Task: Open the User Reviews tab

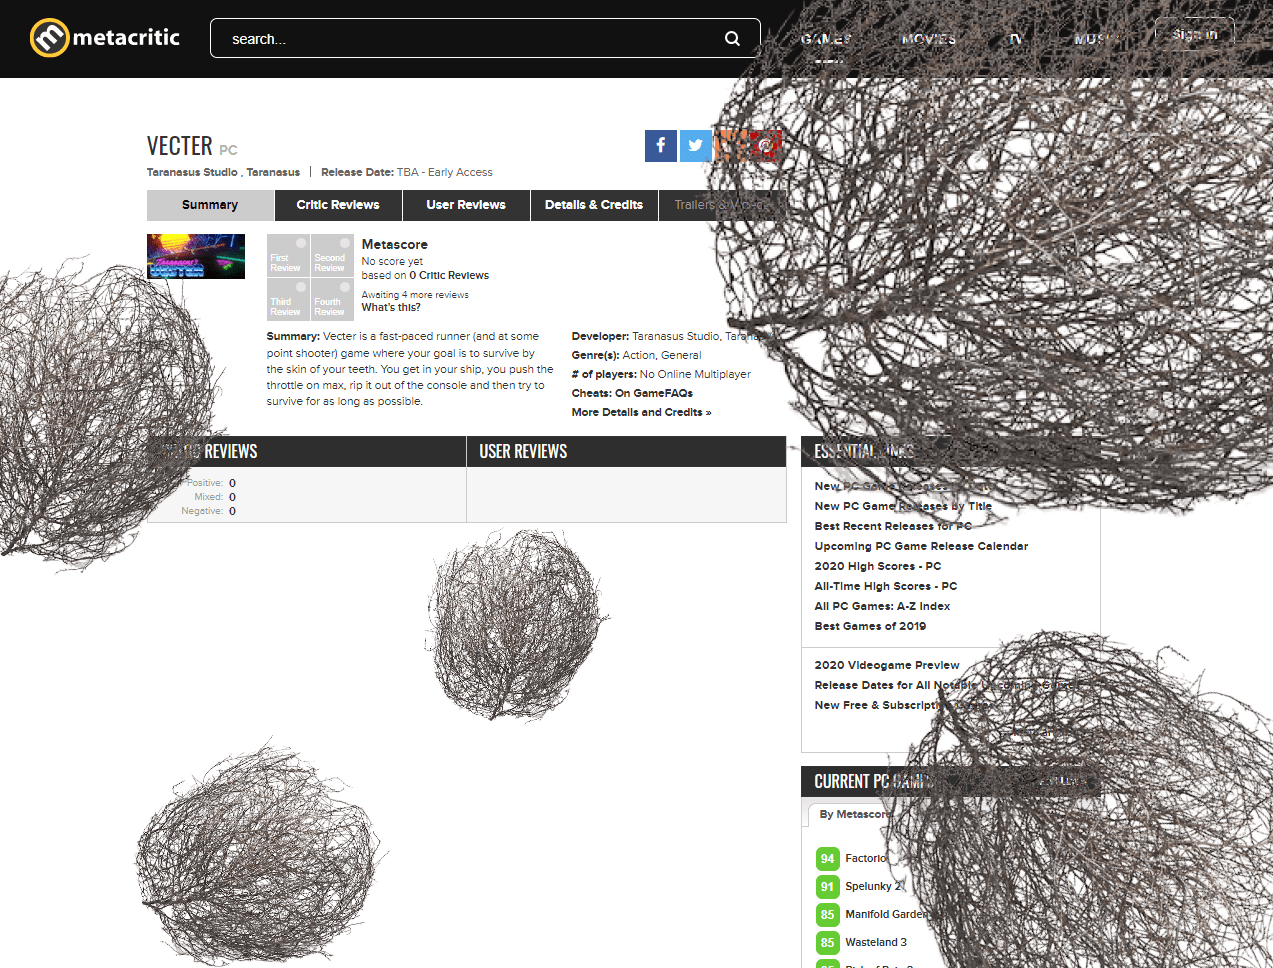Action: pos(466,205)
